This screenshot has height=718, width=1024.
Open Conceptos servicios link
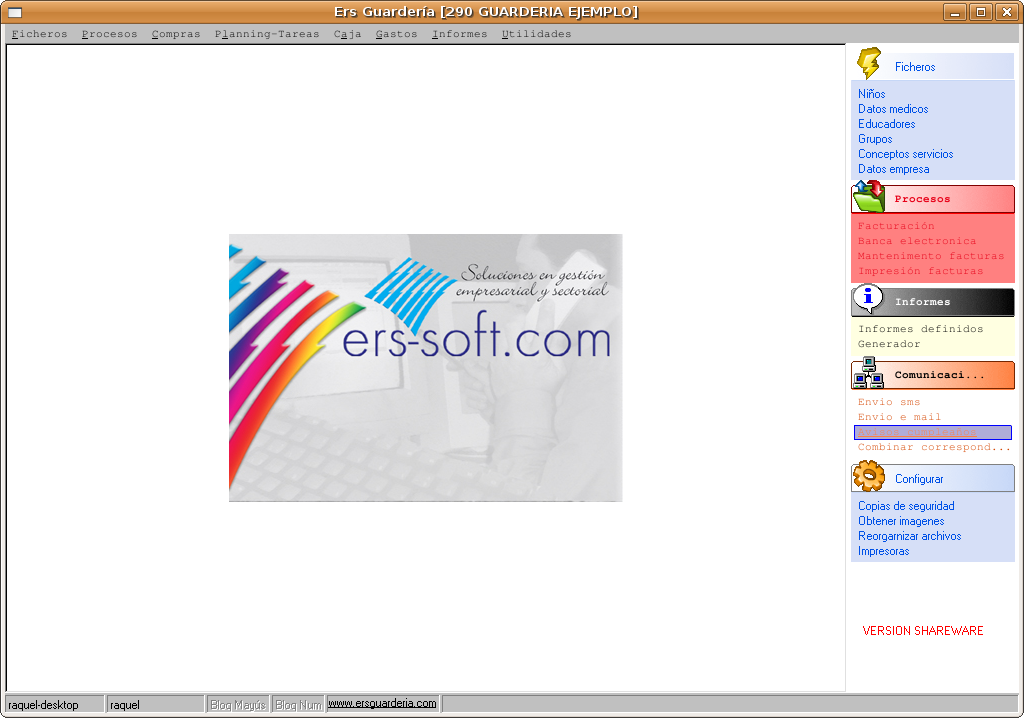pos(905,154)
